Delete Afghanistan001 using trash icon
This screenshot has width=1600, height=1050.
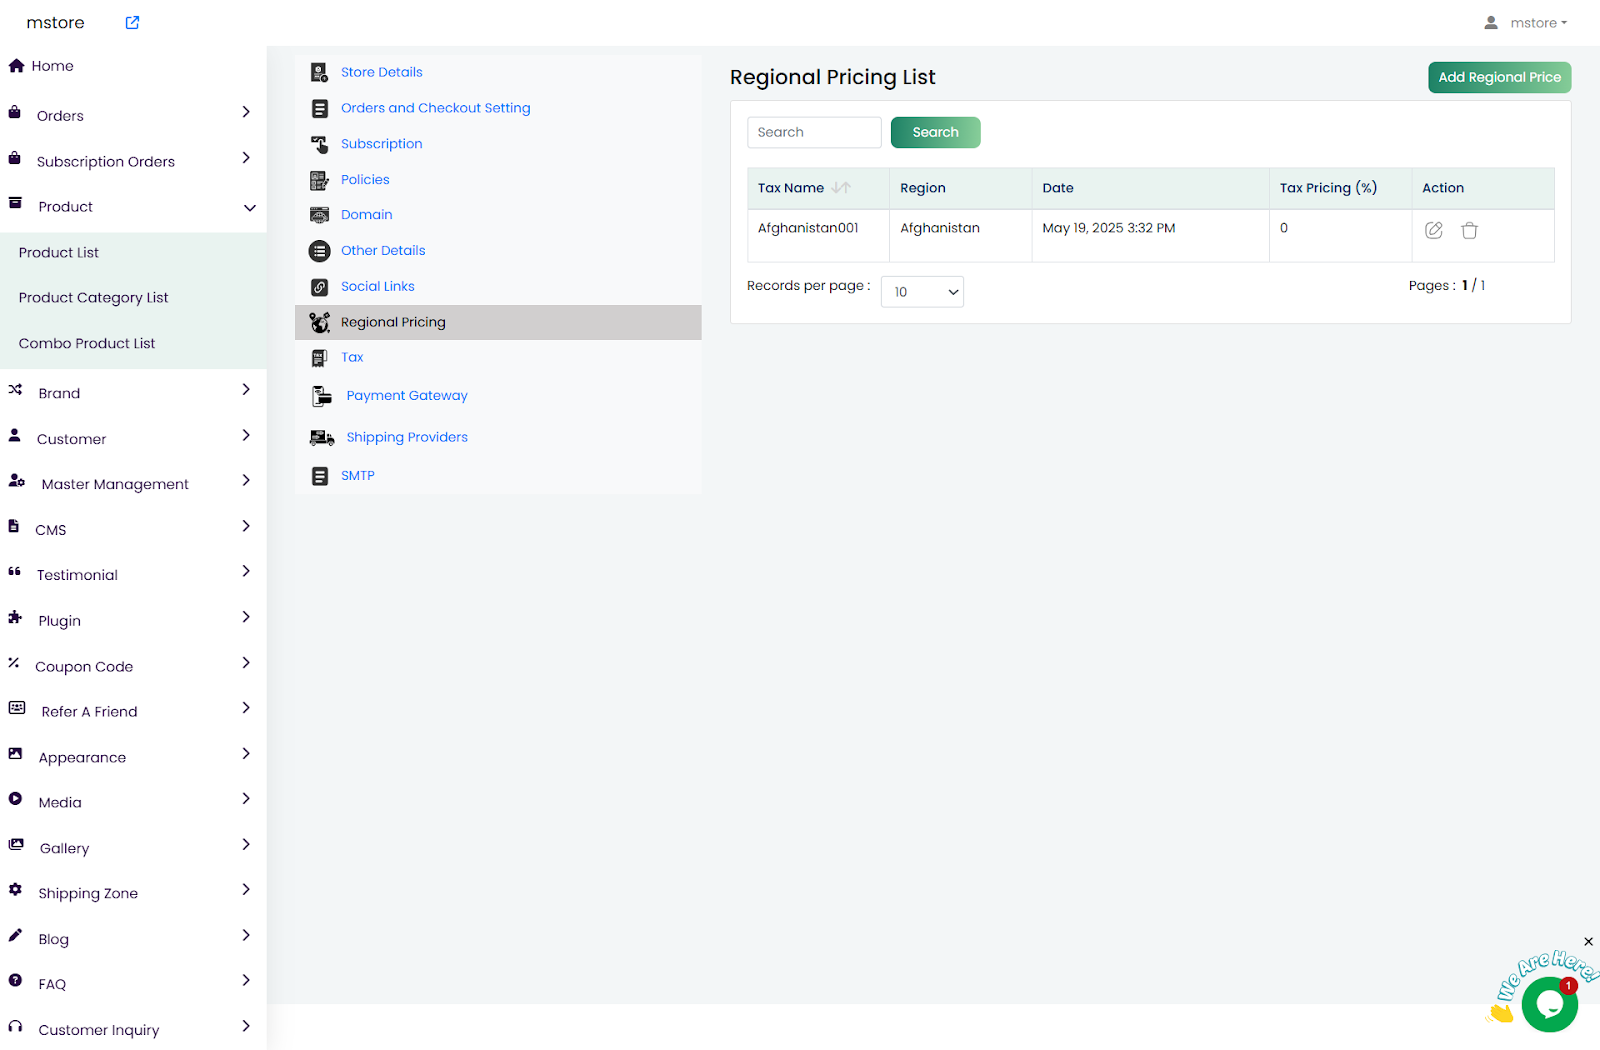[1469, 230]
